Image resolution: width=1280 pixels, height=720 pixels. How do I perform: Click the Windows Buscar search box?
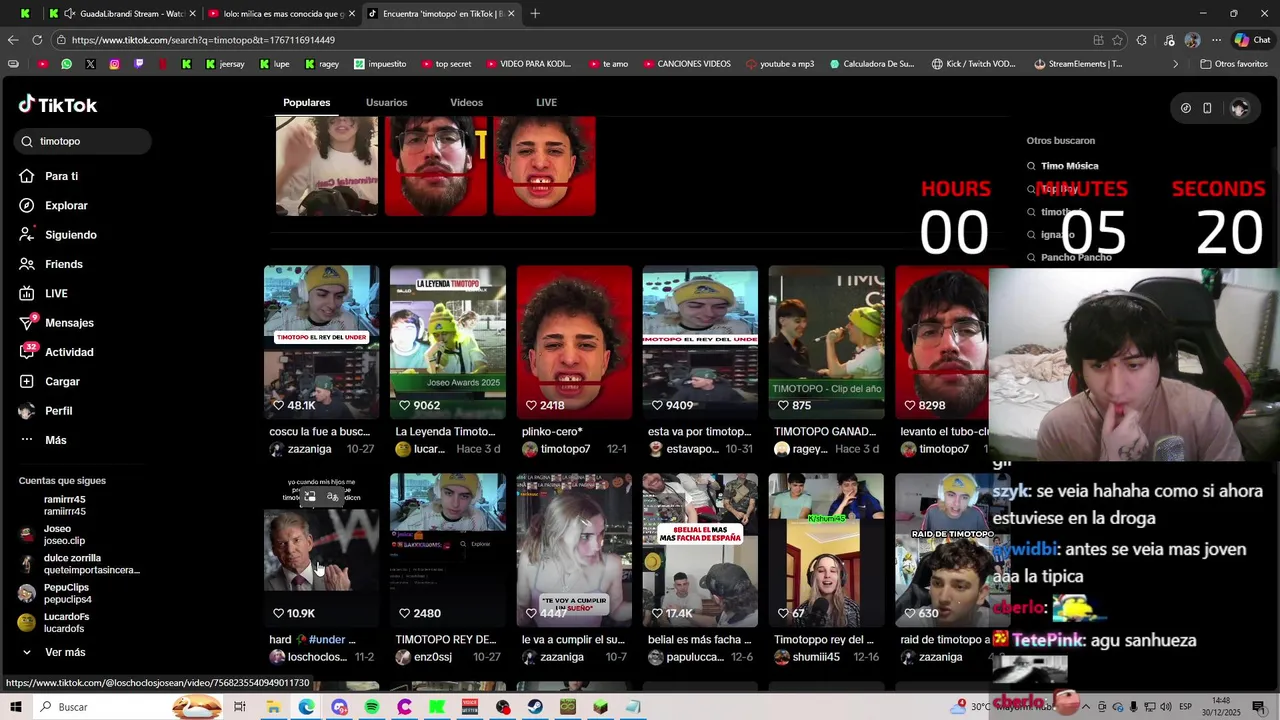pos(128,707)
